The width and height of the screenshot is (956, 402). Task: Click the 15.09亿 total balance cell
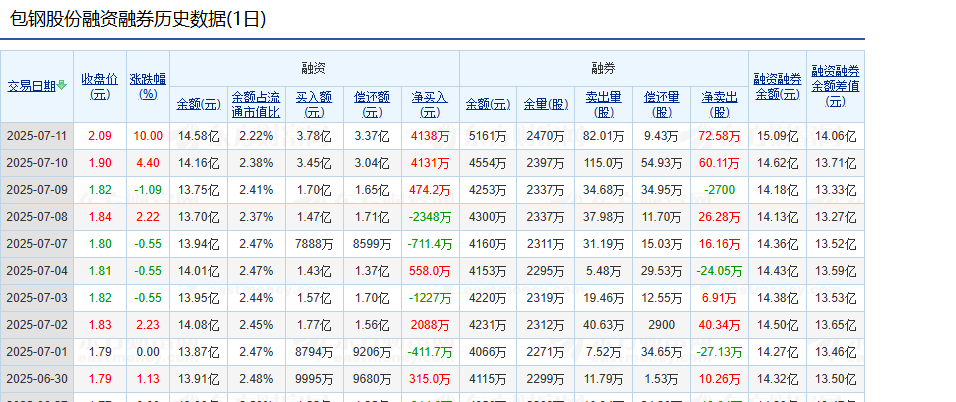[x=777, y=135]
